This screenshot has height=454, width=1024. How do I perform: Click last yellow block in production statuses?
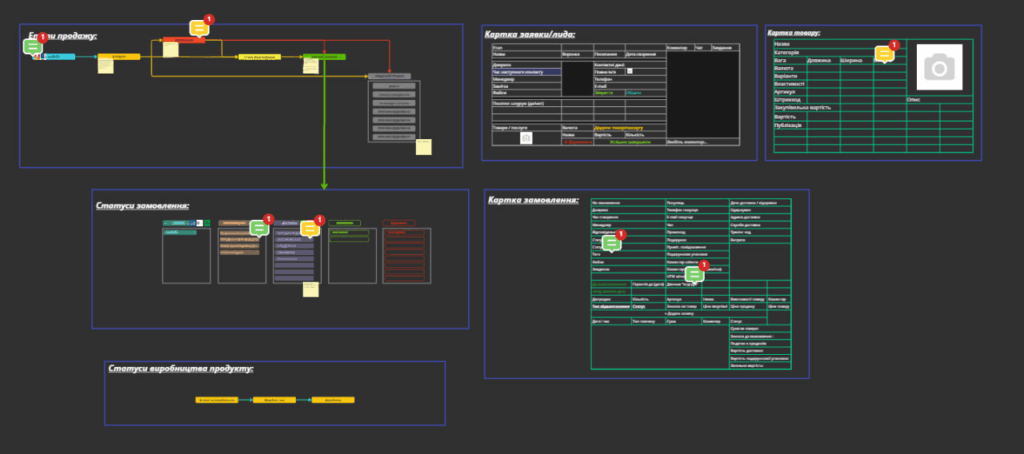point(333,400)
